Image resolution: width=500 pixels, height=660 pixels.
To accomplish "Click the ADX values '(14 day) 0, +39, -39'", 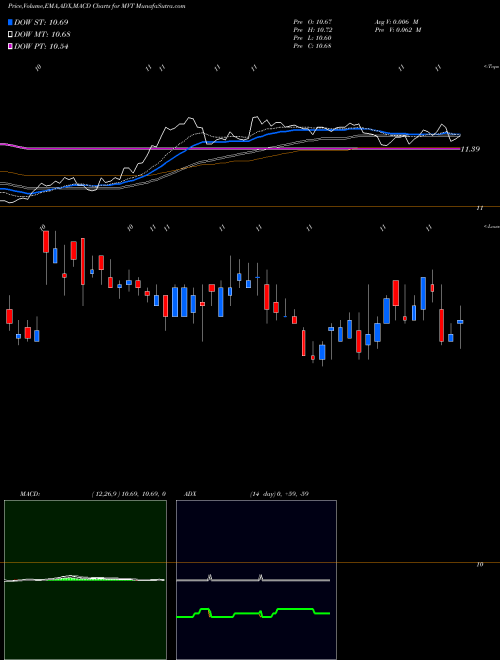I will 279,494.
